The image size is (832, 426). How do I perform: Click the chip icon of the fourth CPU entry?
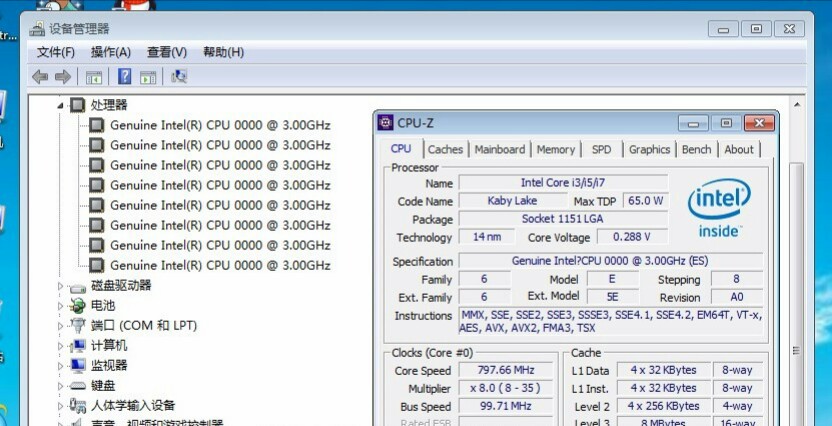(96, 185)
